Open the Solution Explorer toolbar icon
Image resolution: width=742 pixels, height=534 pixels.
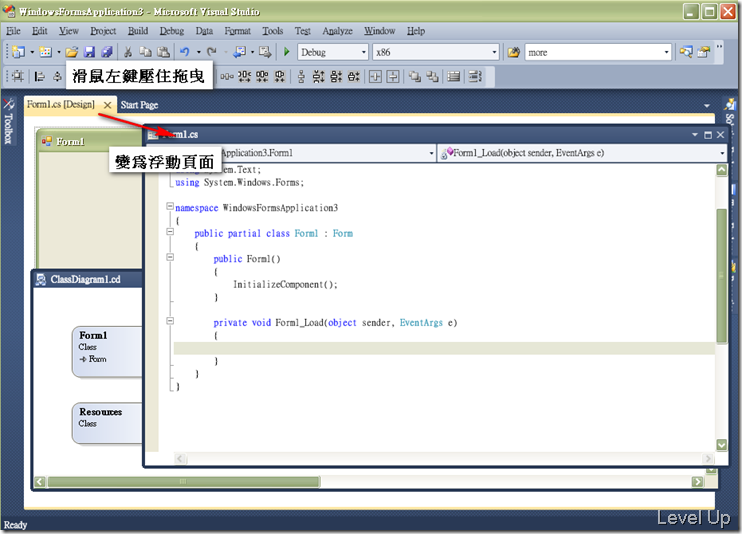click(686, 52)
